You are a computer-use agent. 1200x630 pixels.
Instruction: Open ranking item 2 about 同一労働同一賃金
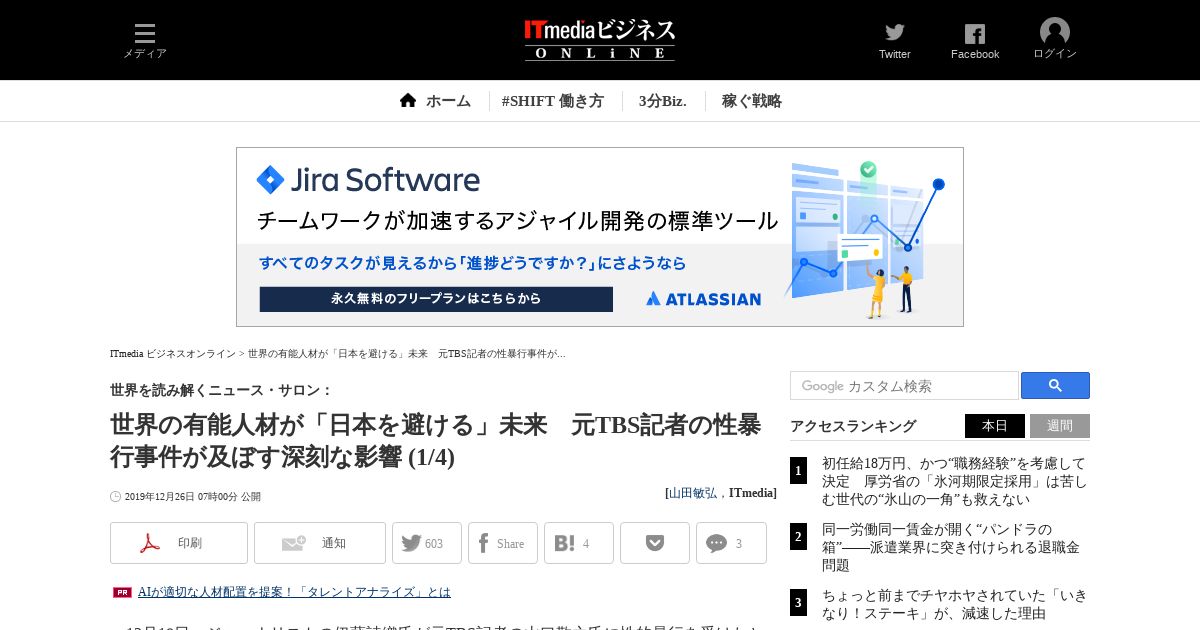click(951, 547)
